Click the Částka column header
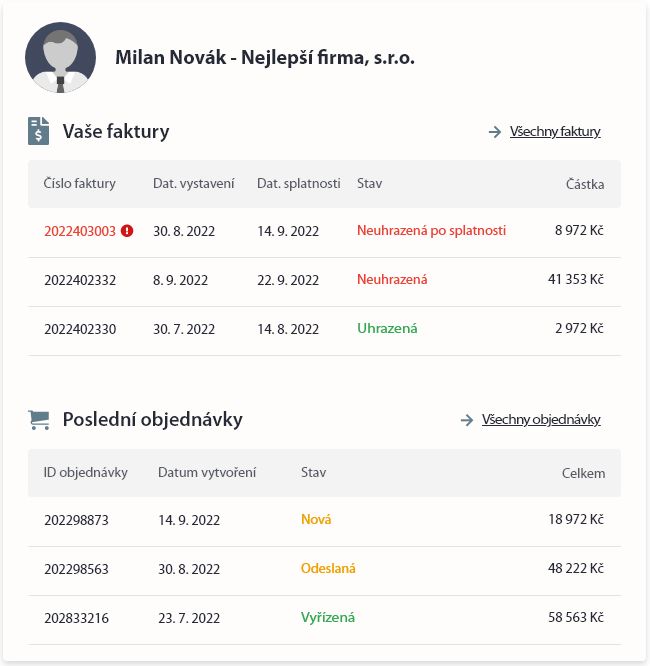The width and height of the screenshot is (650, 666). [x=585, y=185]
